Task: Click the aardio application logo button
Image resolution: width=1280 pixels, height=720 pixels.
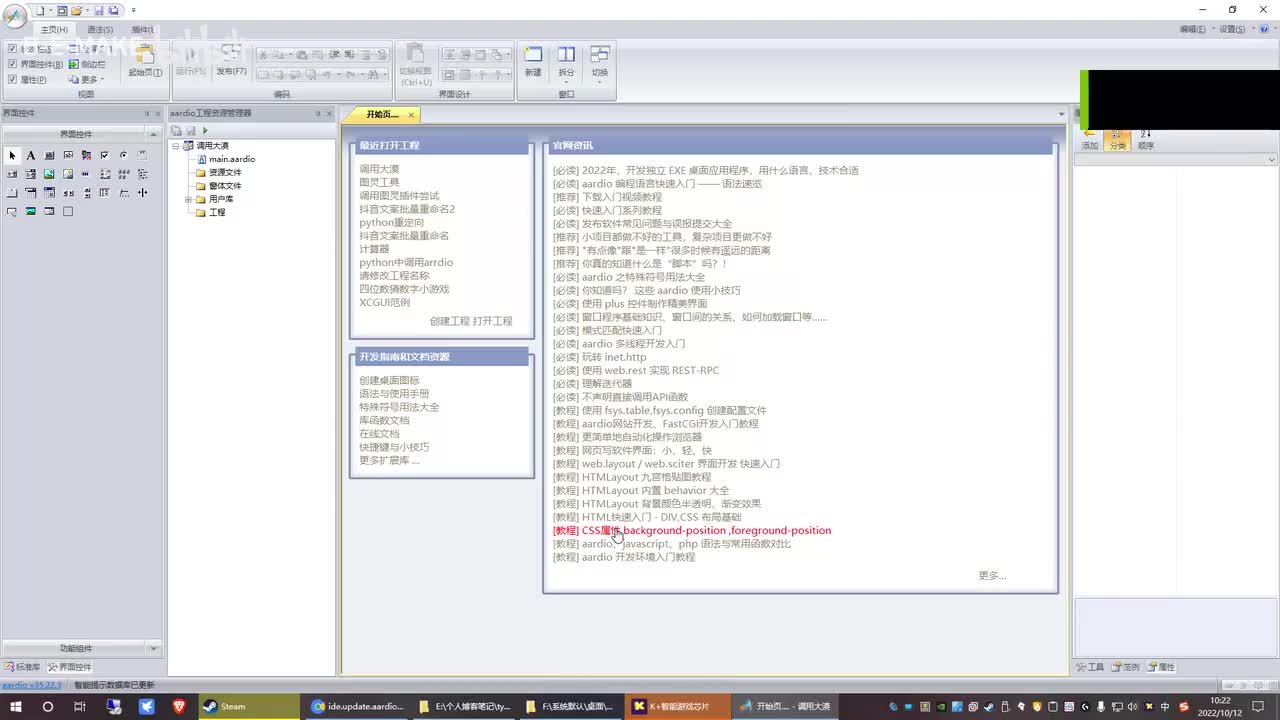Action: pyautogui.click(x=14, y=15)
